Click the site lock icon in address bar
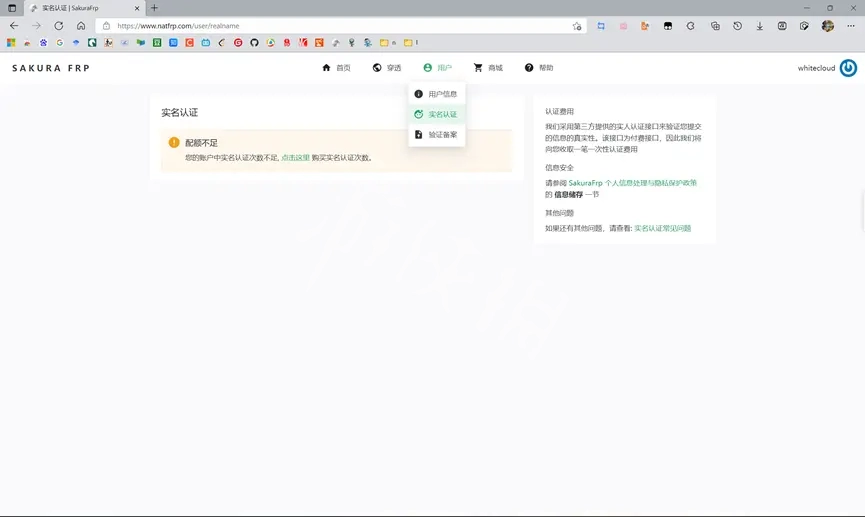Viewport: 865px width, 517px height. 106,26
